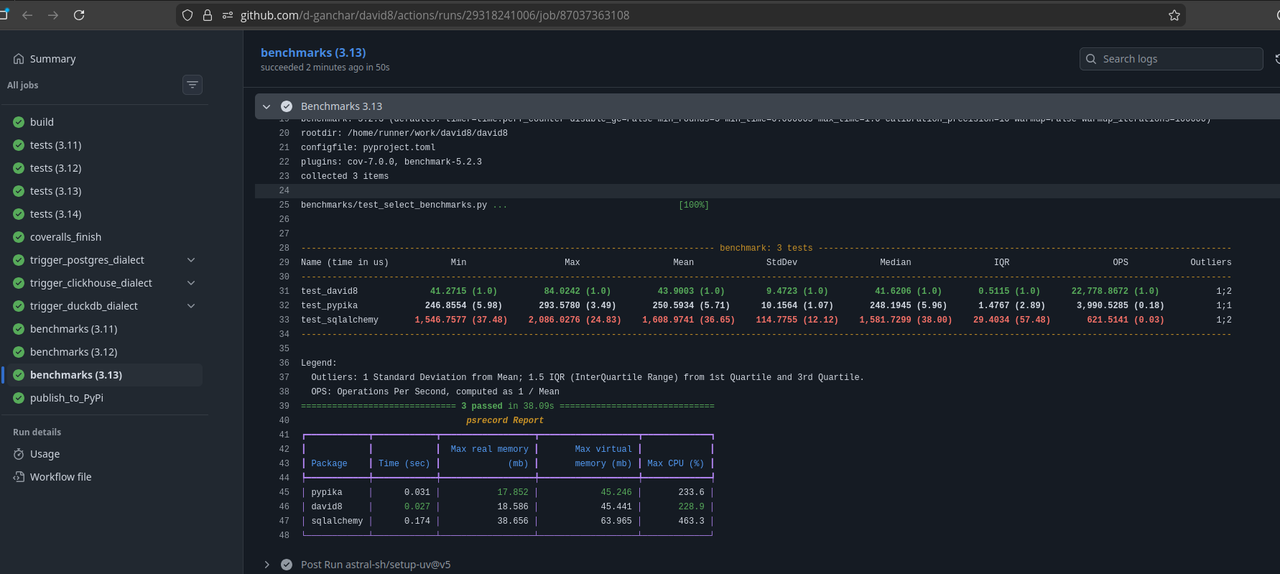Expand Post Run astral-sh/setup-uv@v5 step
Screen dimensions: 1280x574
click(x=375, y=564)
